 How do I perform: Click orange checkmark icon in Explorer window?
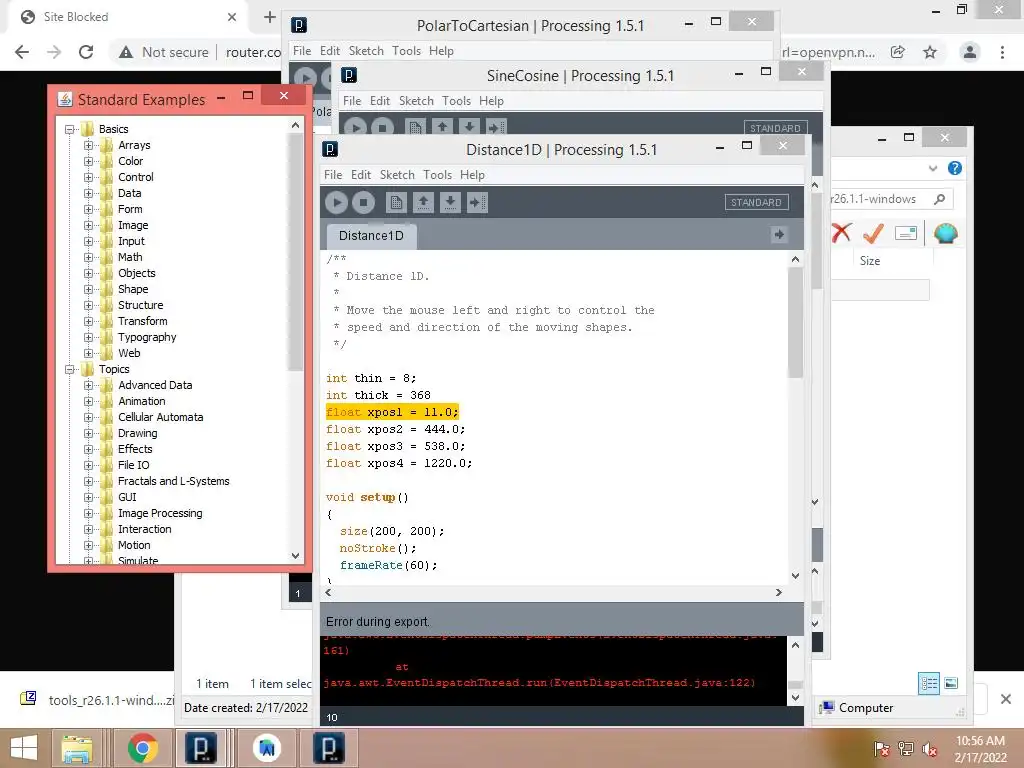(x=873, y=232)
